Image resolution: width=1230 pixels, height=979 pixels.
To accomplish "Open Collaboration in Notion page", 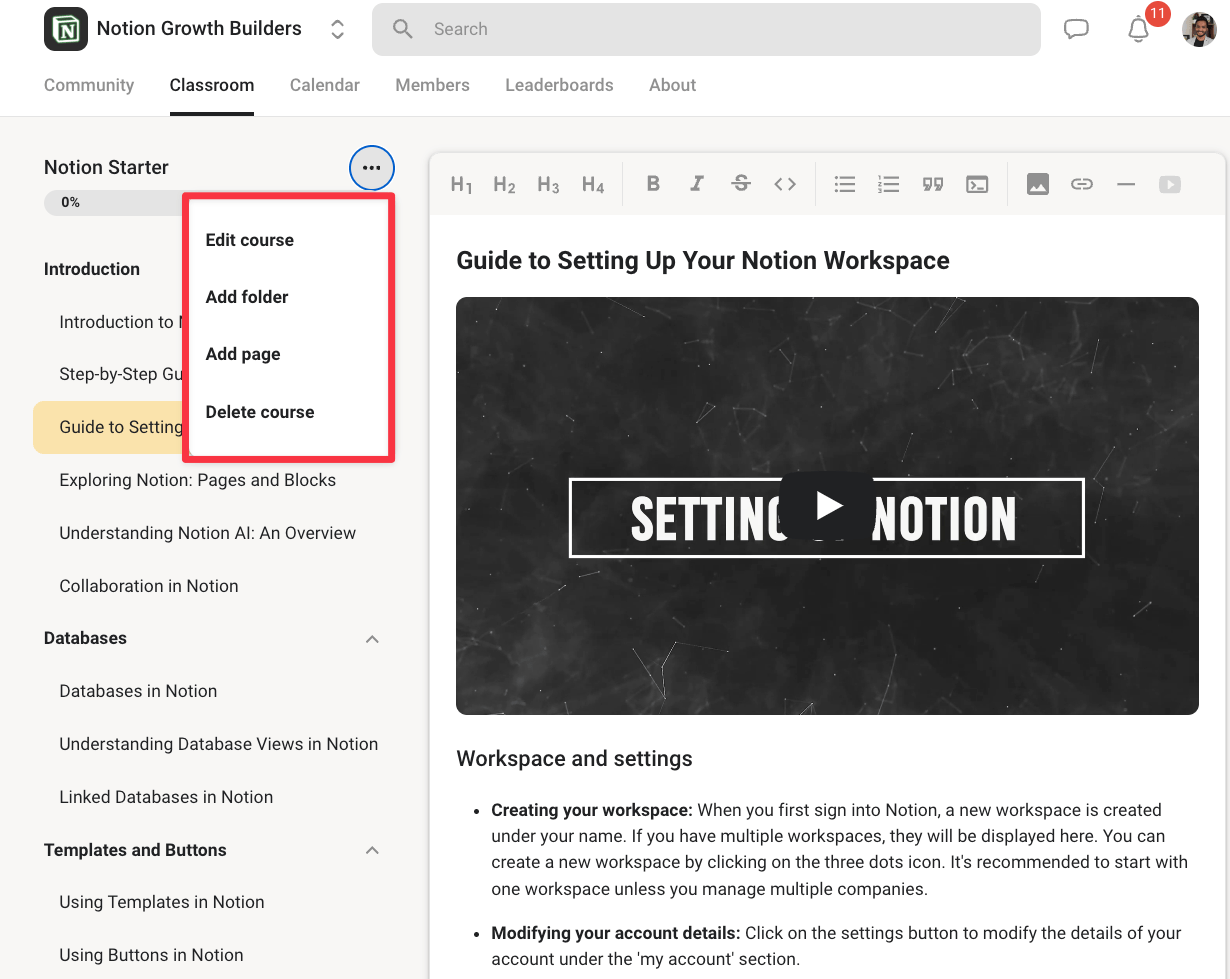I will point(149,586).
